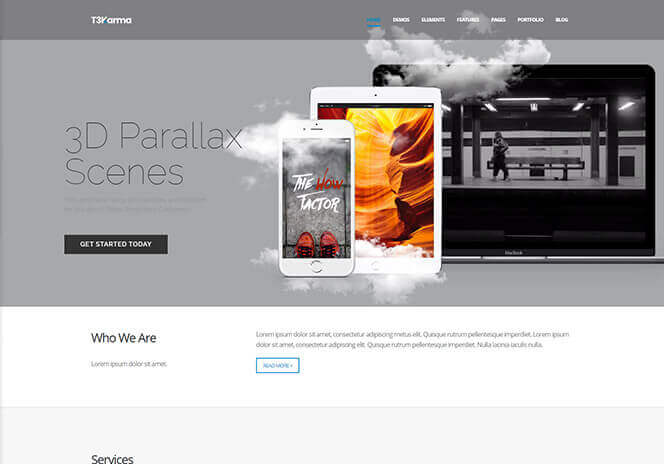Click the MacBook subway station image

coord(540,155)
